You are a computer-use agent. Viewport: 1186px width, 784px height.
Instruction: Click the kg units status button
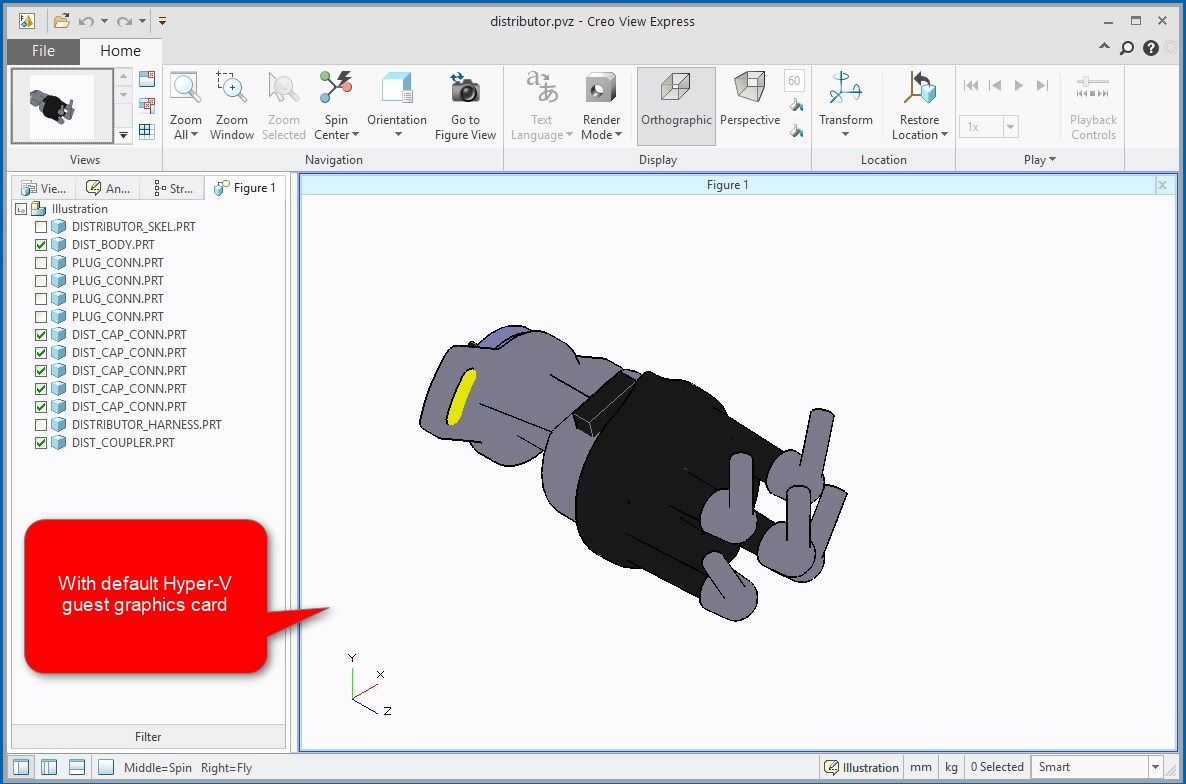(952, 767)
